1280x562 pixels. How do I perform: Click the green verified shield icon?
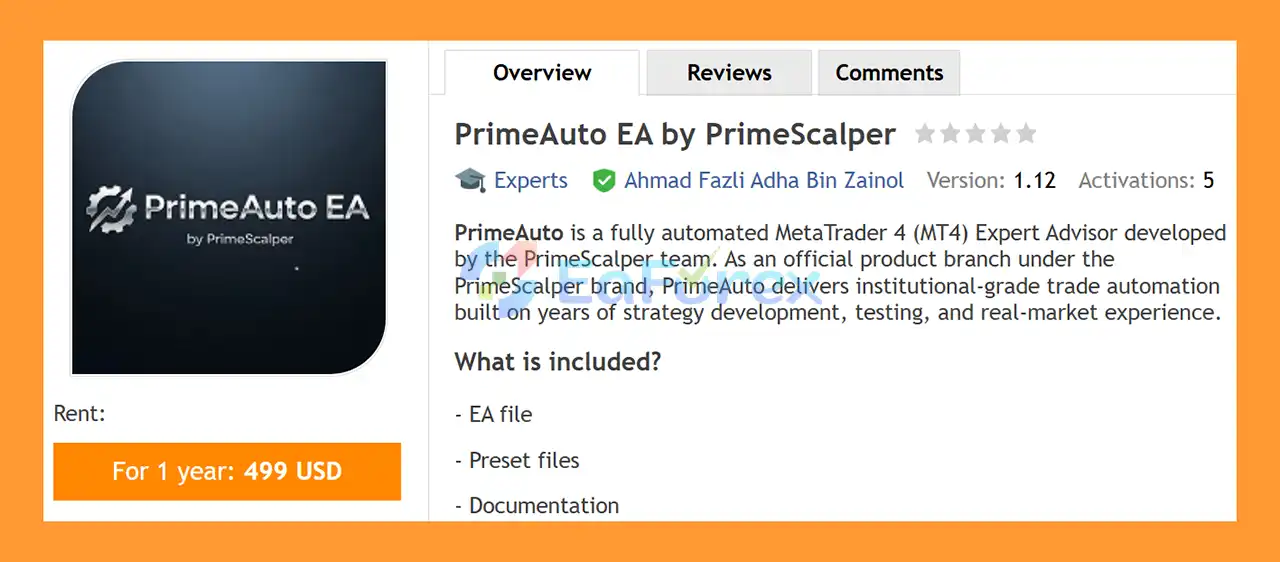tap(603, 181)
